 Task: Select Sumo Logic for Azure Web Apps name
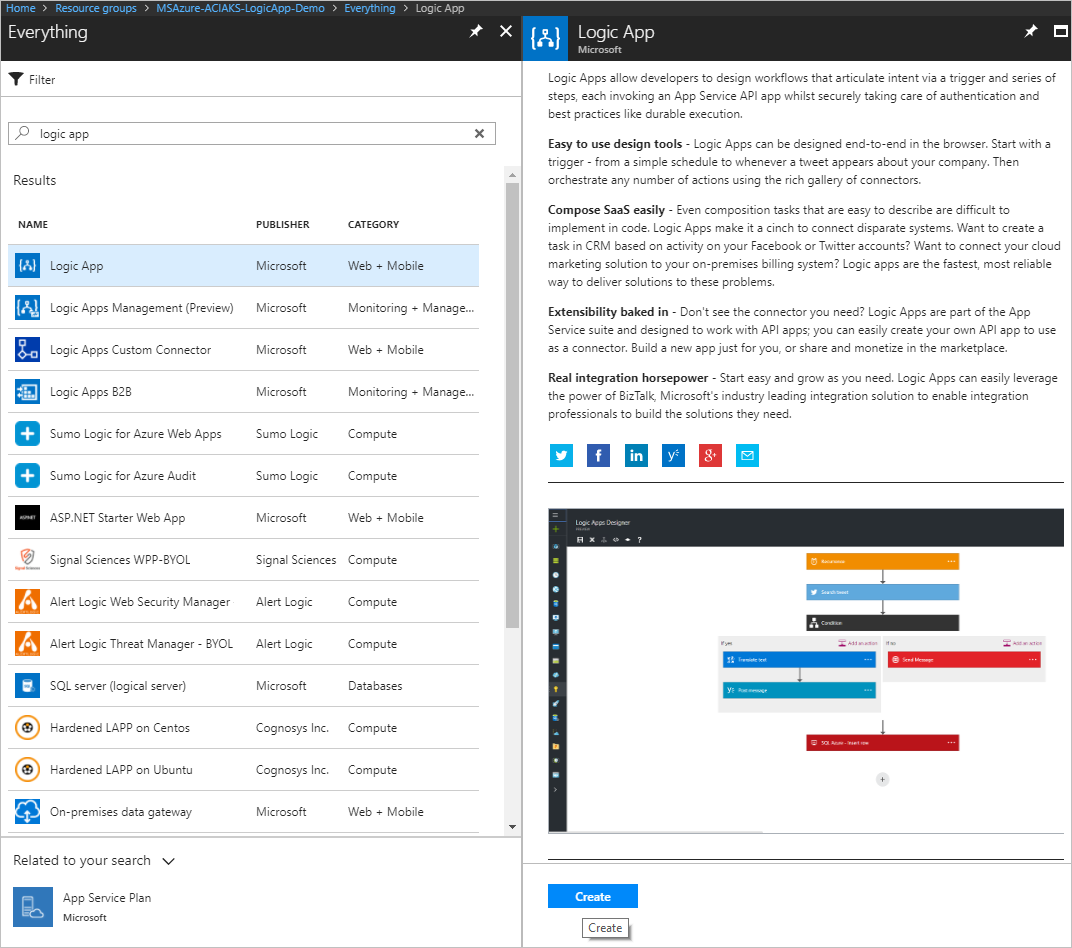(135, 433)
